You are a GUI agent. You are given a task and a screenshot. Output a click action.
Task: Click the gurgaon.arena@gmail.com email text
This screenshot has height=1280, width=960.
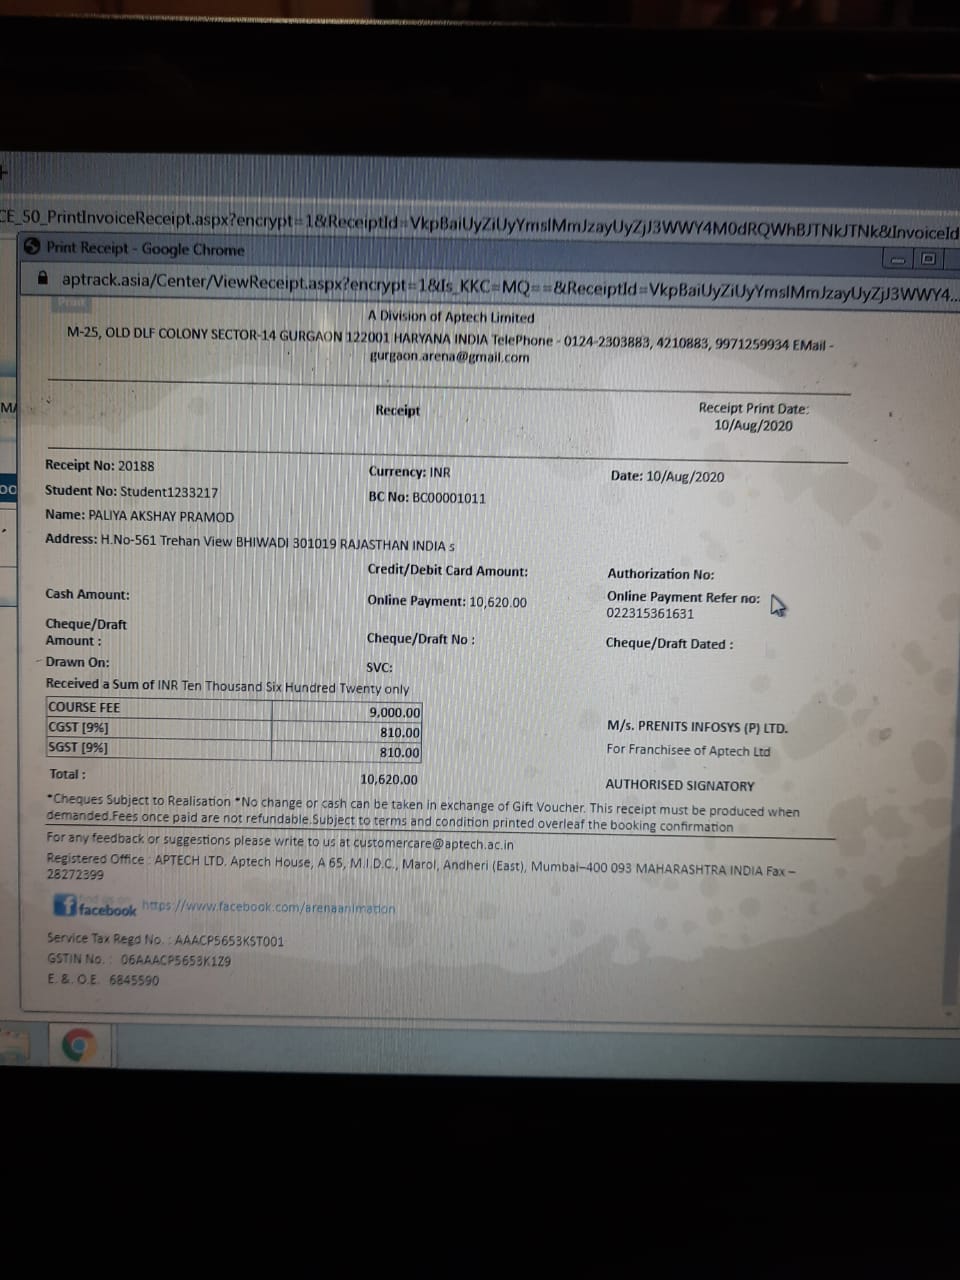point(449,356)
